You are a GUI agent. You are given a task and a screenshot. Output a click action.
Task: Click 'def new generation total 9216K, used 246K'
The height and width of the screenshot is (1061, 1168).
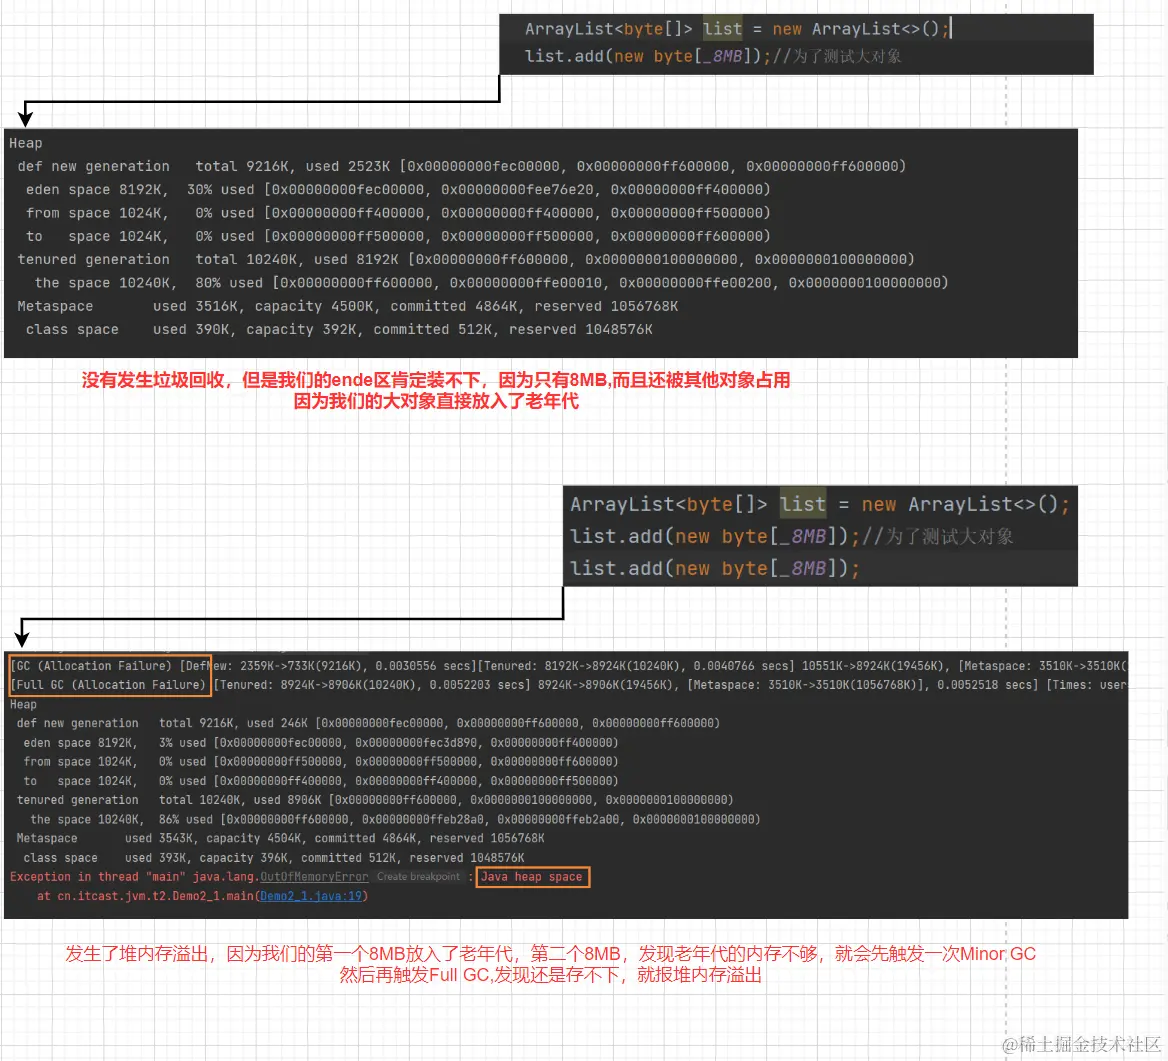click(162, 723)
